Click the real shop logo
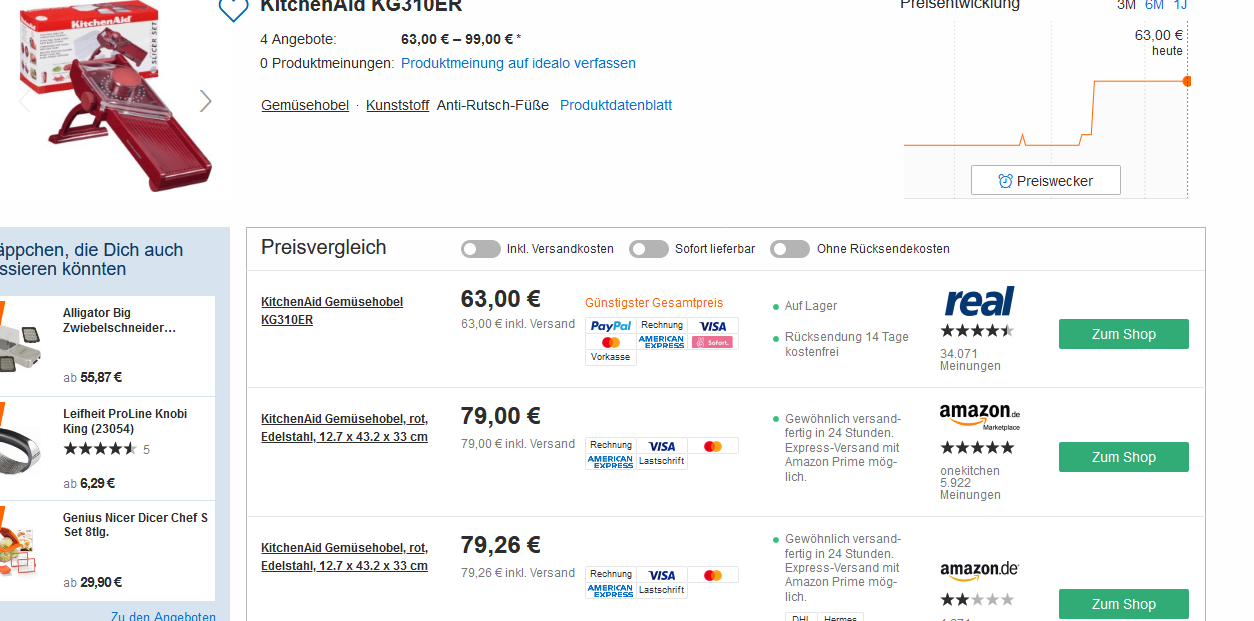 [x=979, y=301]
